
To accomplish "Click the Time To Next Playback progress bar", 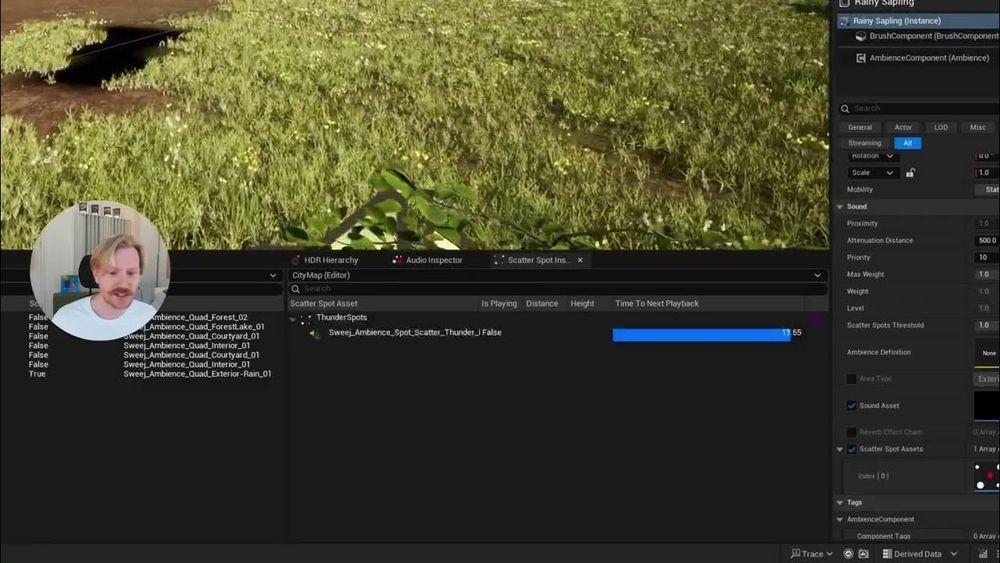I will tap(702, 335).
